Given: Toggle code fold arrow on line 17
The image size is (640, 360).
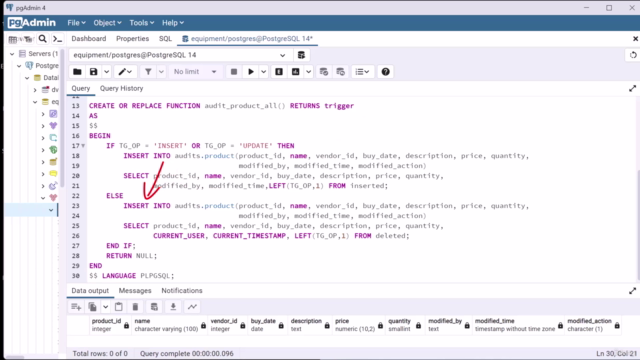Looking at the screenshot, I should click(83, 146).
